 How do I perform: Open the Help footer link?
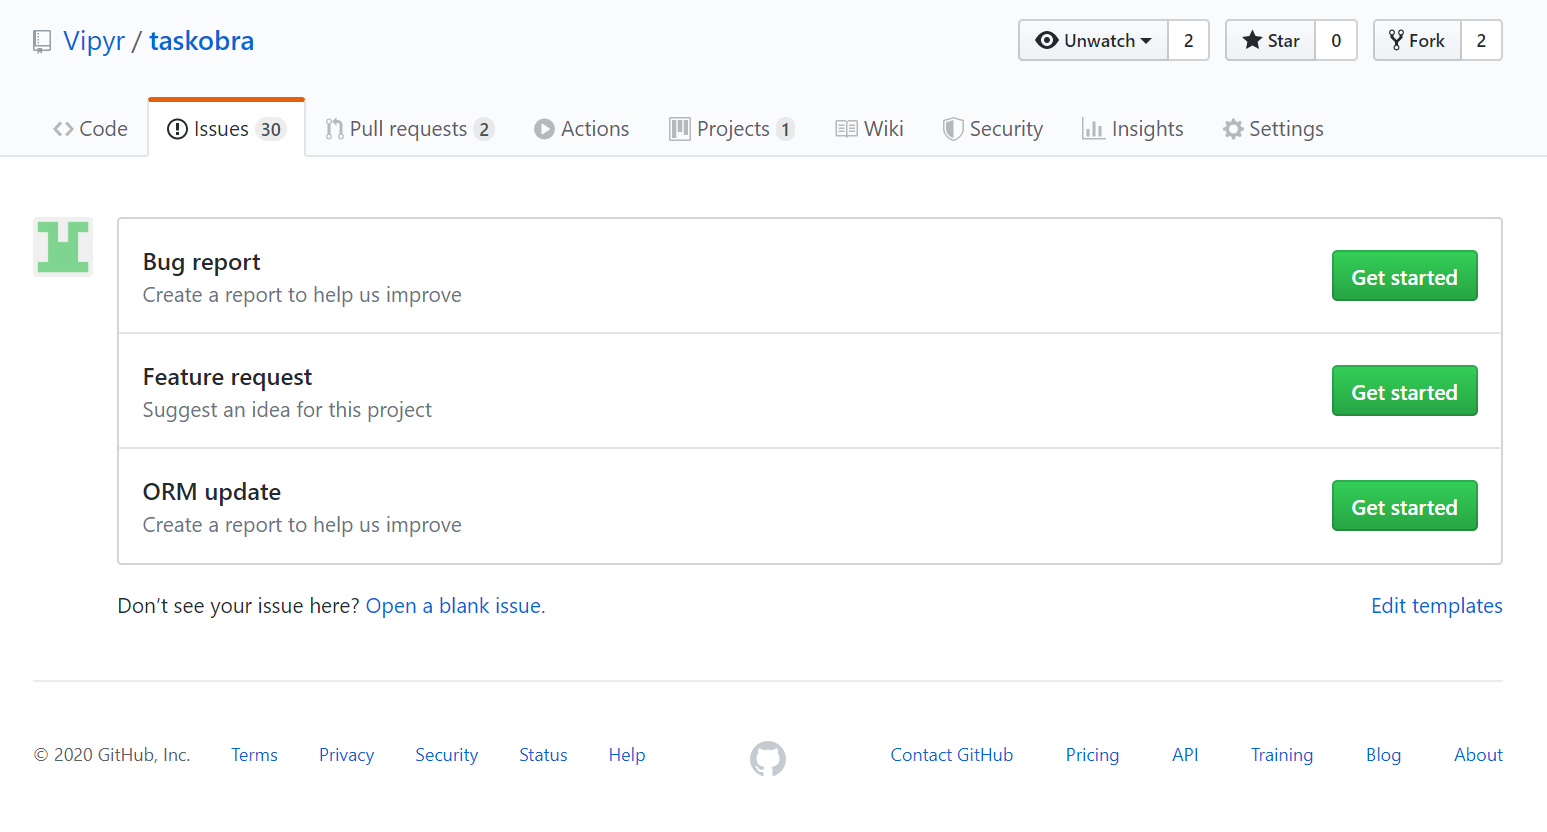coord(627,755)
